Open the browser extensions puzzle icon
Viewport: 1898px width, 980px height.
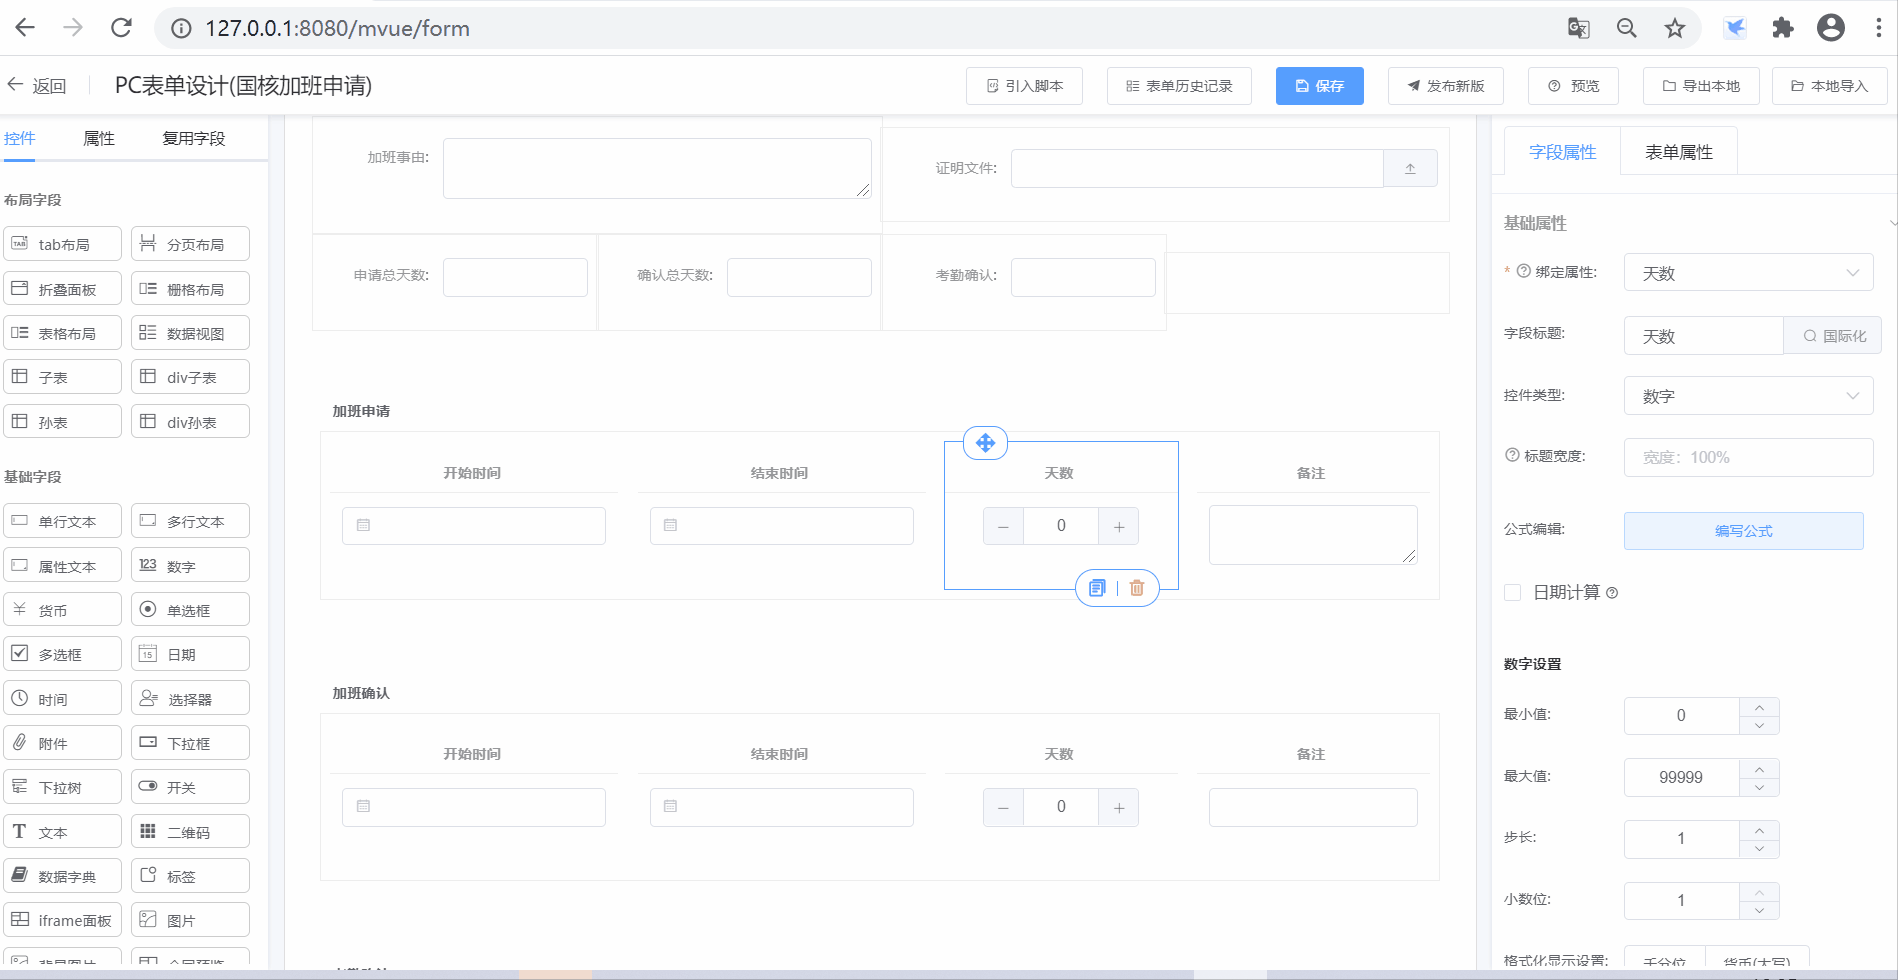coord(1783,28)
